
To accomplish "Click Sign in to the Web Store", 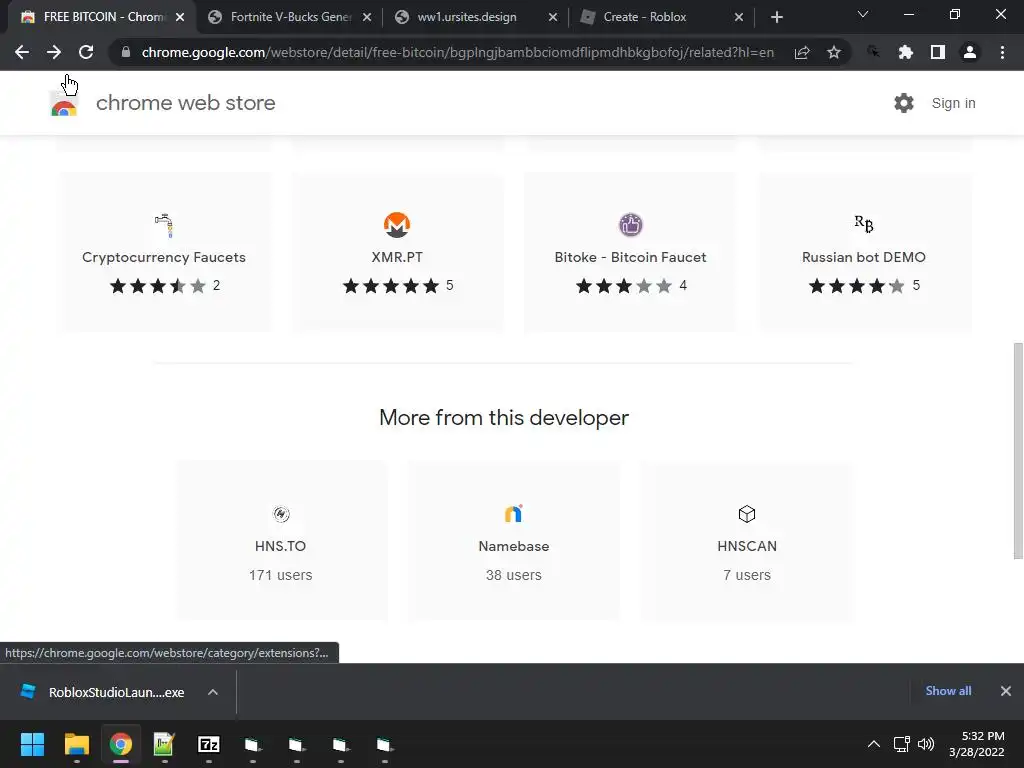I will click(953, 103).
